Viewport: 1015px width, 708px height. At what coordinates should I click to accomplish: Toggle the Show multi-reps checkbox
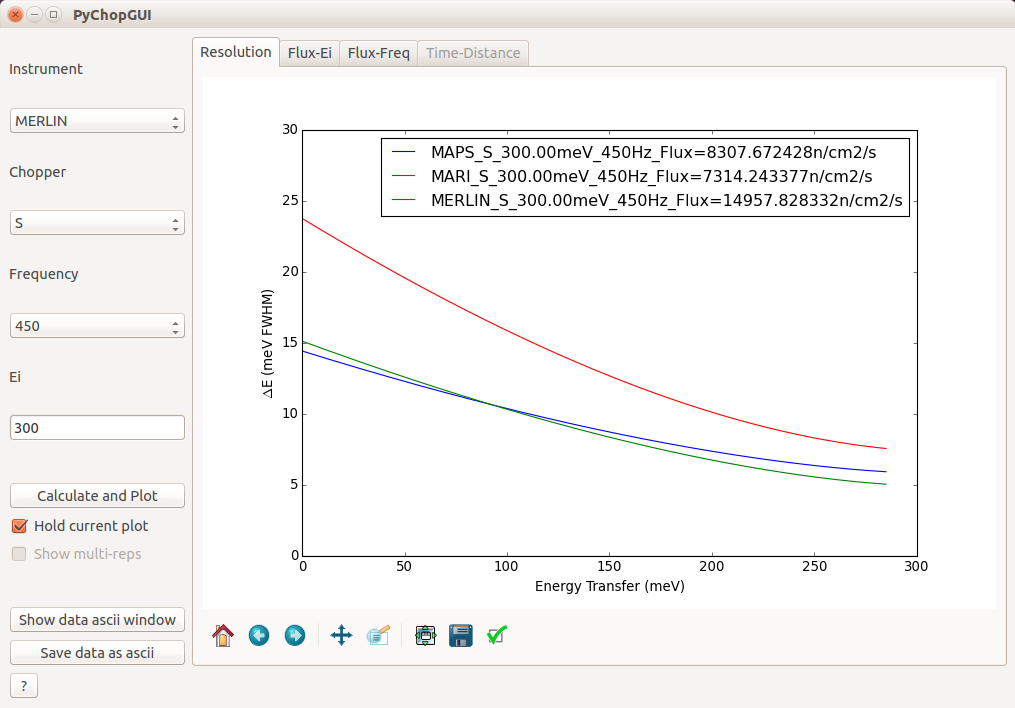(19, 554)
